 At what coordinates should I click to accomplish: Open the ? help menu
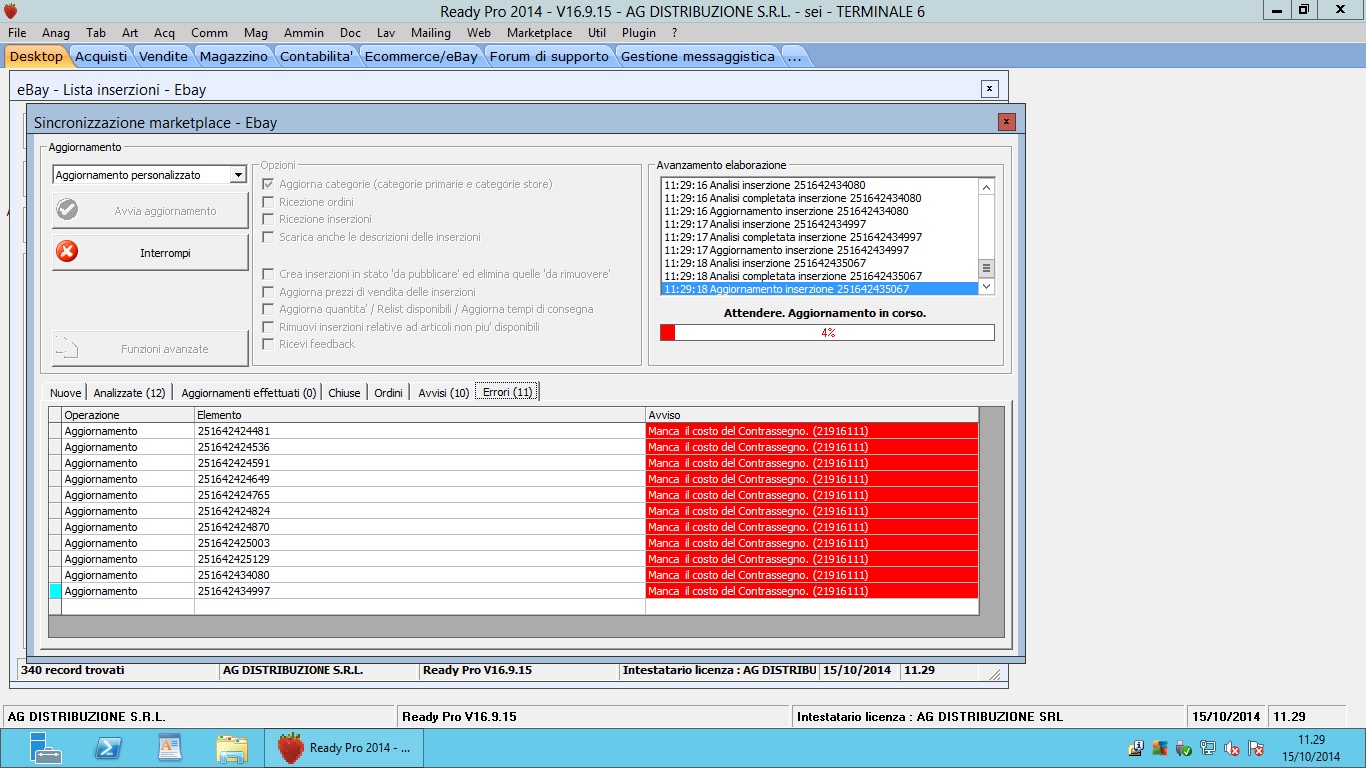coord(675,33)
